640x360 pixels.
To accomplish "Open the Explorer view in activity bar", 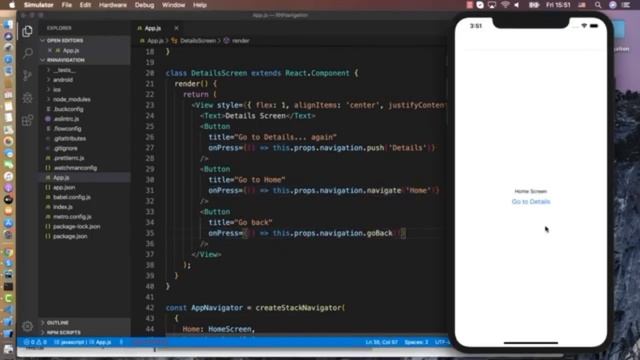I will tap(27, 31).
